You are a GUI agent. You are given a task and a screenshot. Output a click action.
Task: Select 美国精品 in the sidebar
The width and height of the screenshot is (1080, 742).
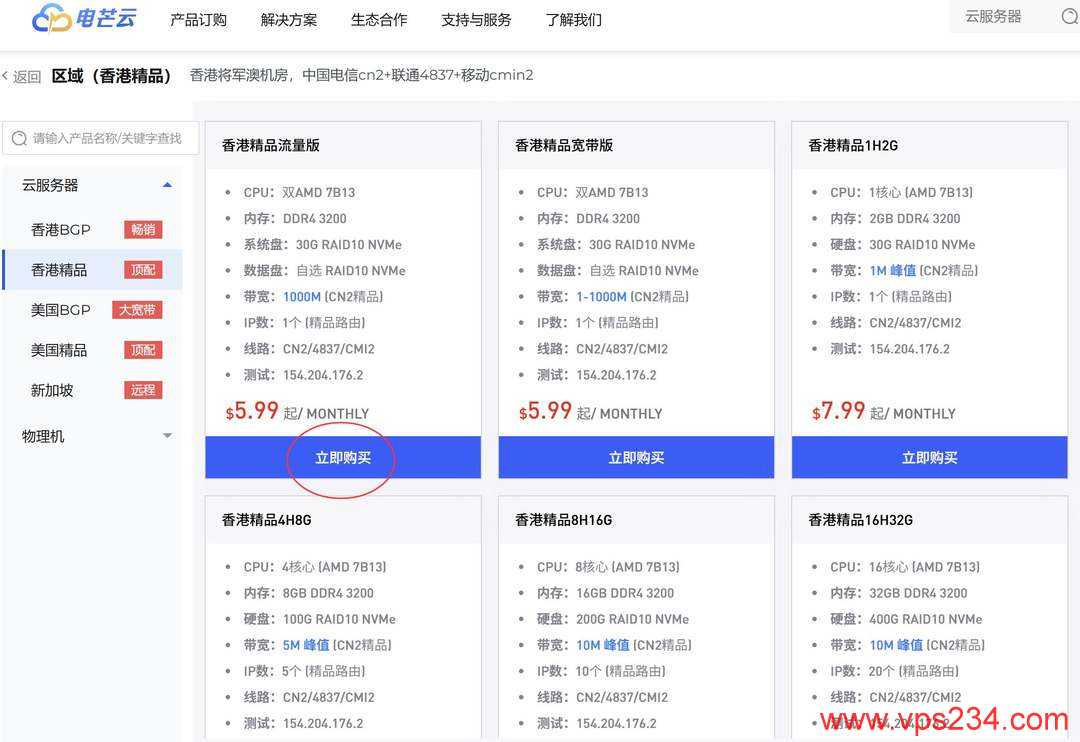click(59, 350)
